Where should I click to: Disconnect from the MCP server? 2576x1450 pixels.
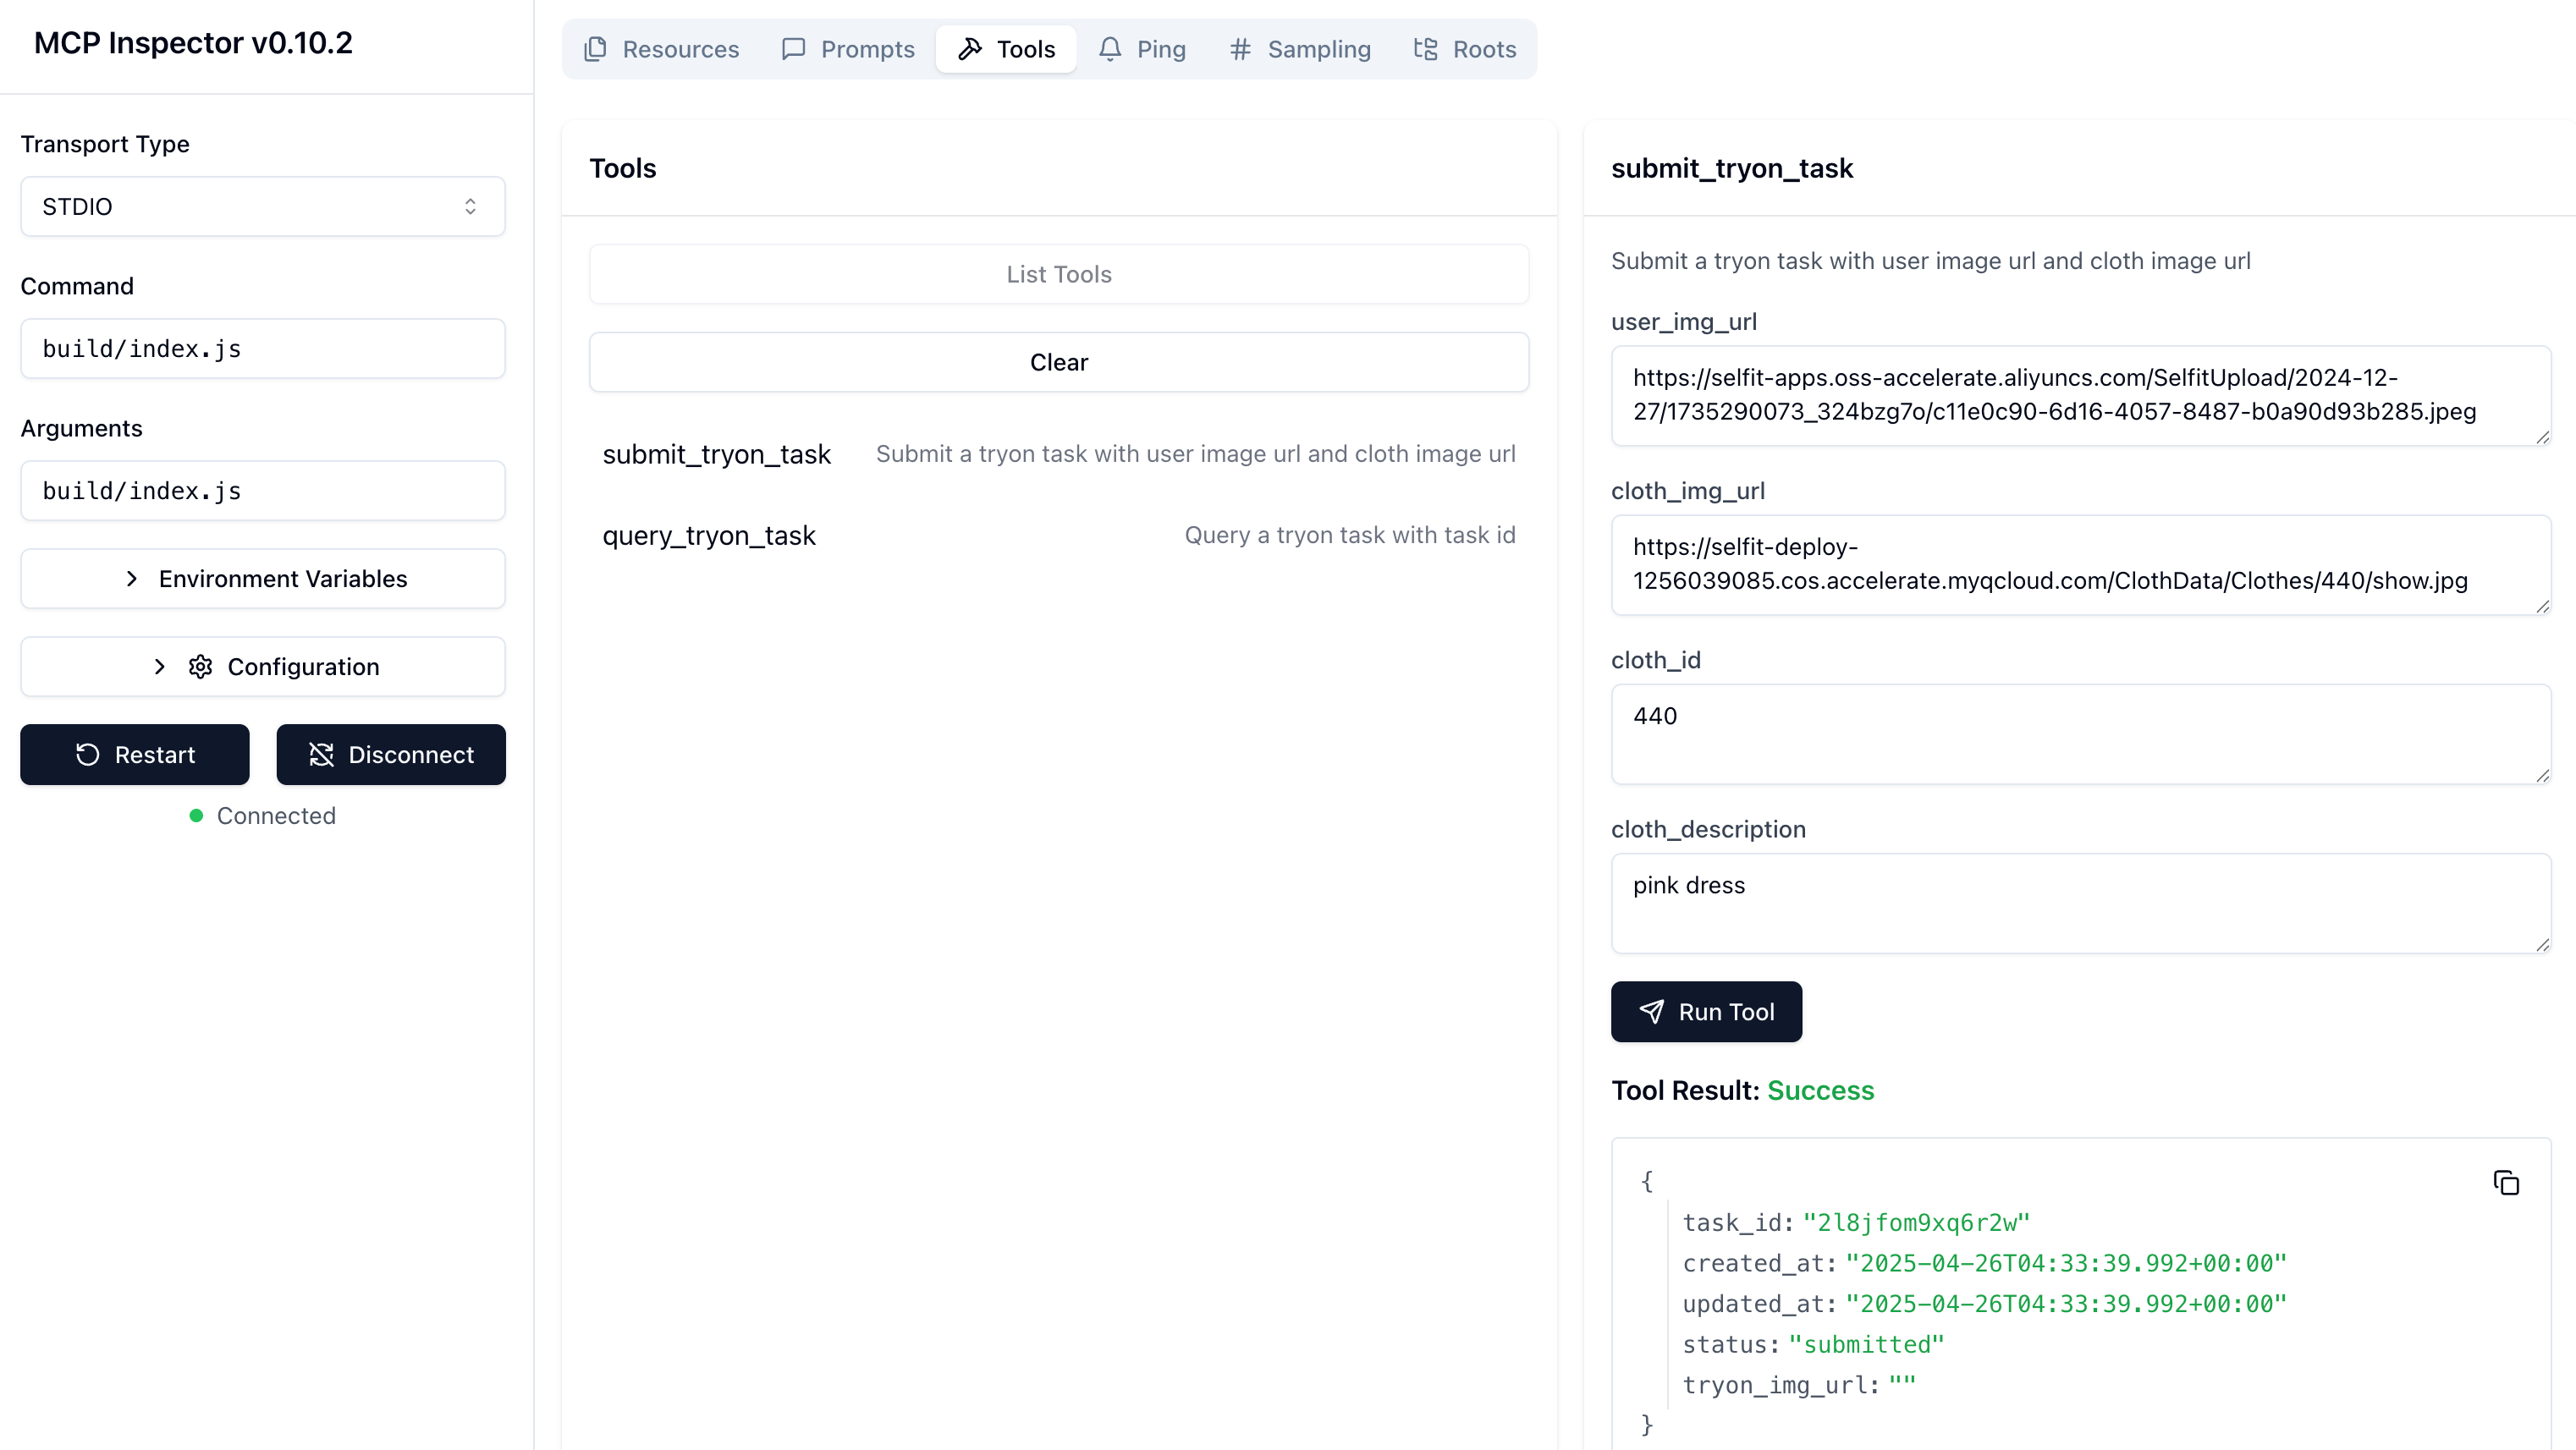tap(391, 755)
